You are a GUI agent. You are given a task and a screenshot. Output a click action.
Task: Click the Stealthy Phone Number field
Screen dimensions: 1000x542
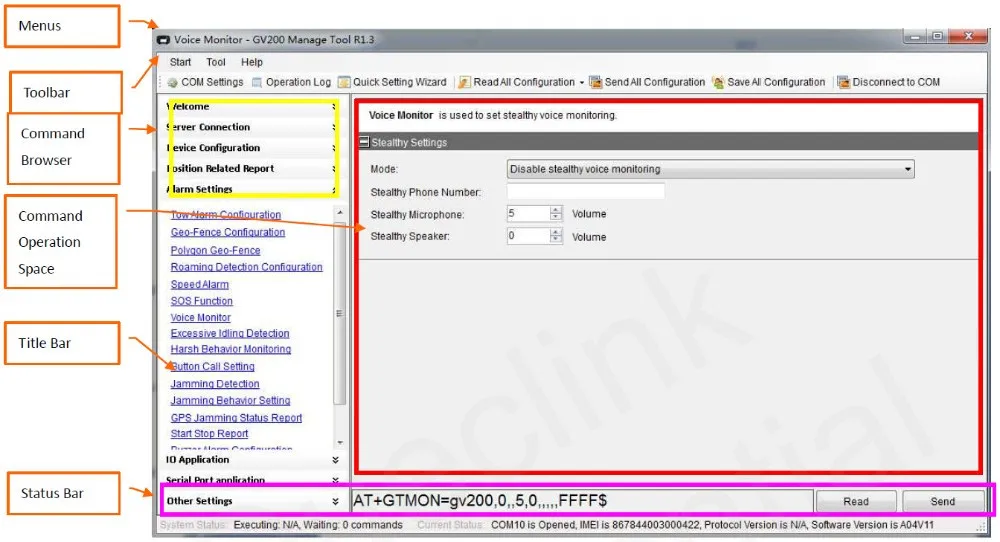(585, 191)
